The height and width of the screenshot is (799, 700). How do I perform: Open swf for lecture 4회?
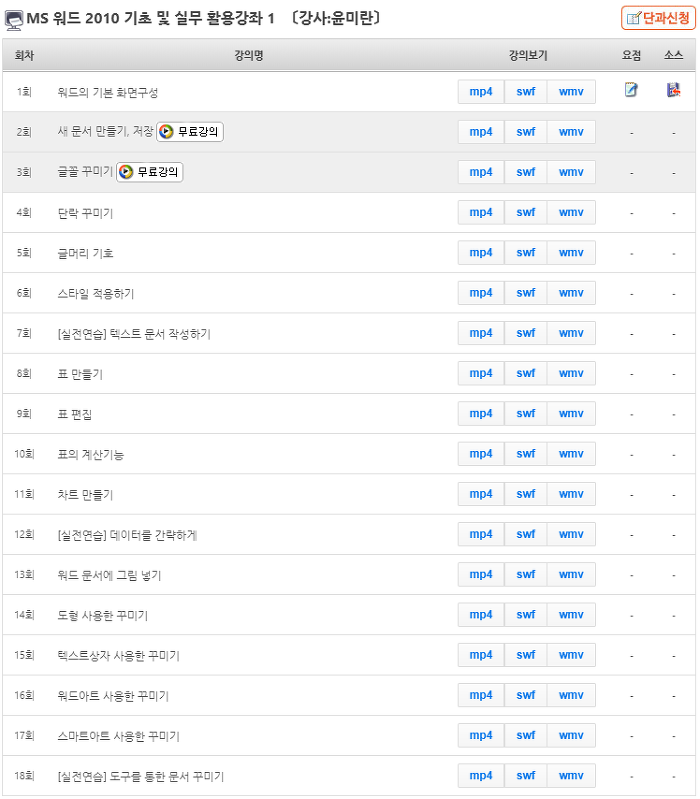[526, 212]
